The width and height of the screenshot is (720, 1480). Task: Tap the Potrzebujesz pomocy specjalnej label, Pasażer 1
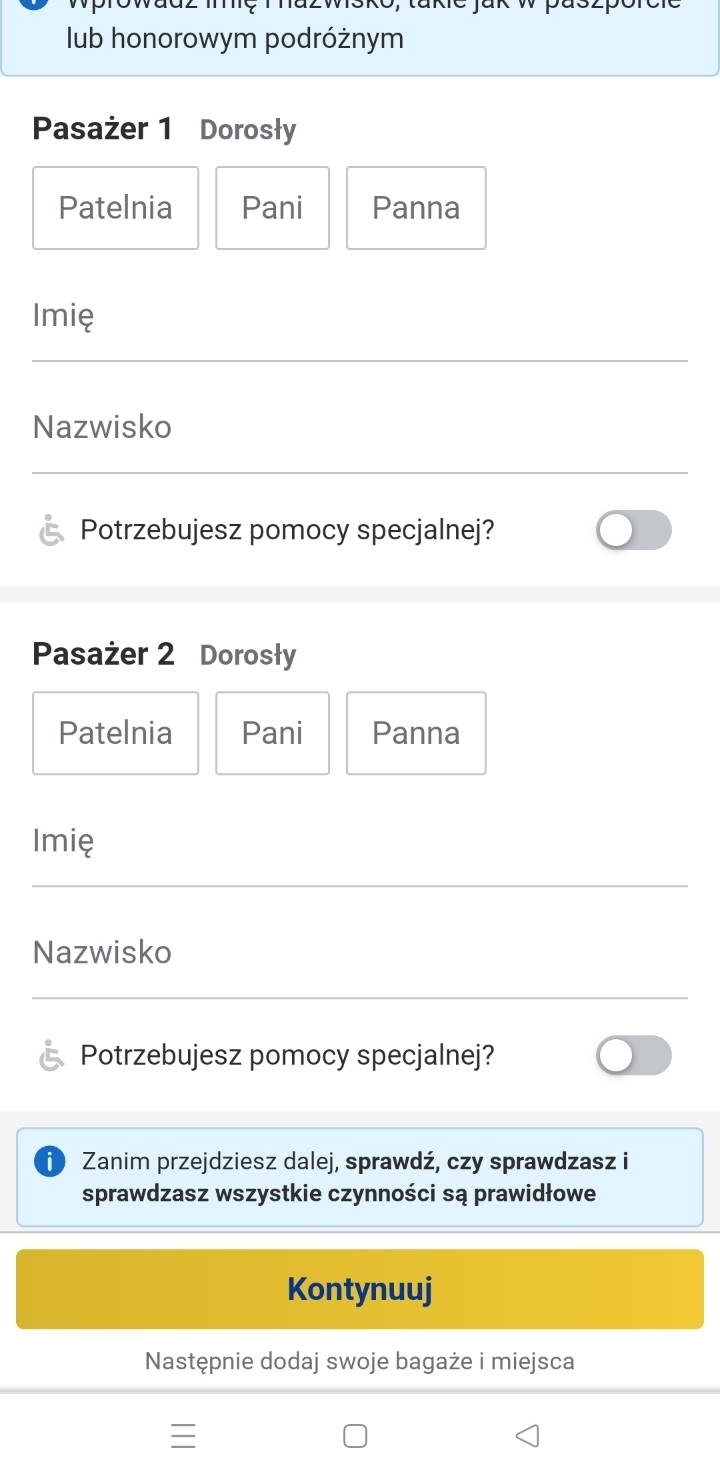[x=288, y=530]
